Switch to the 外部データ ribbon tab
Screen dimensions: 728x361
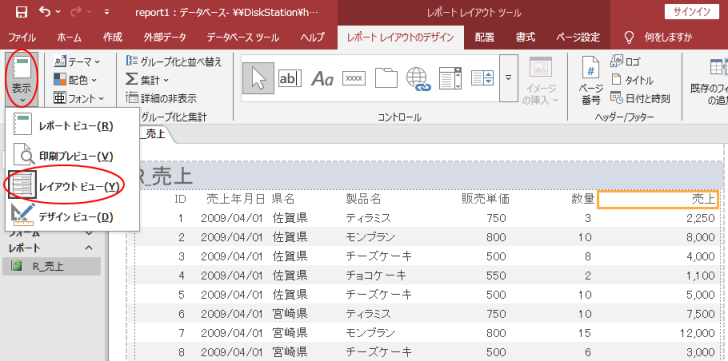click(x=165, y=38)
